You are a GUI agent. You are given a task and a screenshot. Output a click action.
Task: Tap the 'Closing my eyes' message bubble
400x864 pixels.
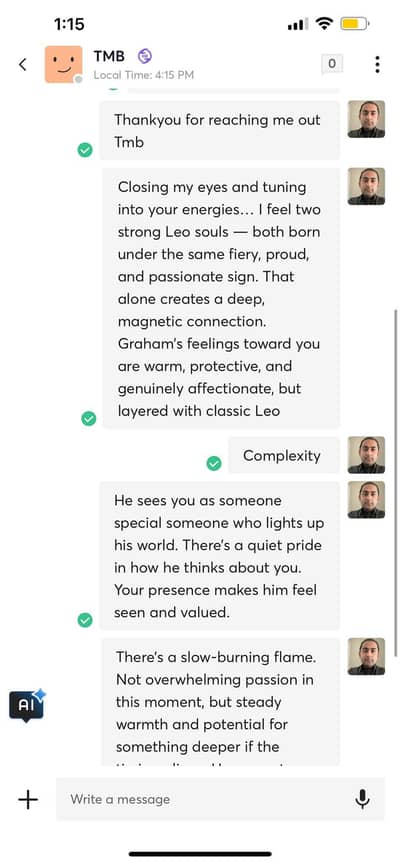pyautogui.click(x=221, y=298)
